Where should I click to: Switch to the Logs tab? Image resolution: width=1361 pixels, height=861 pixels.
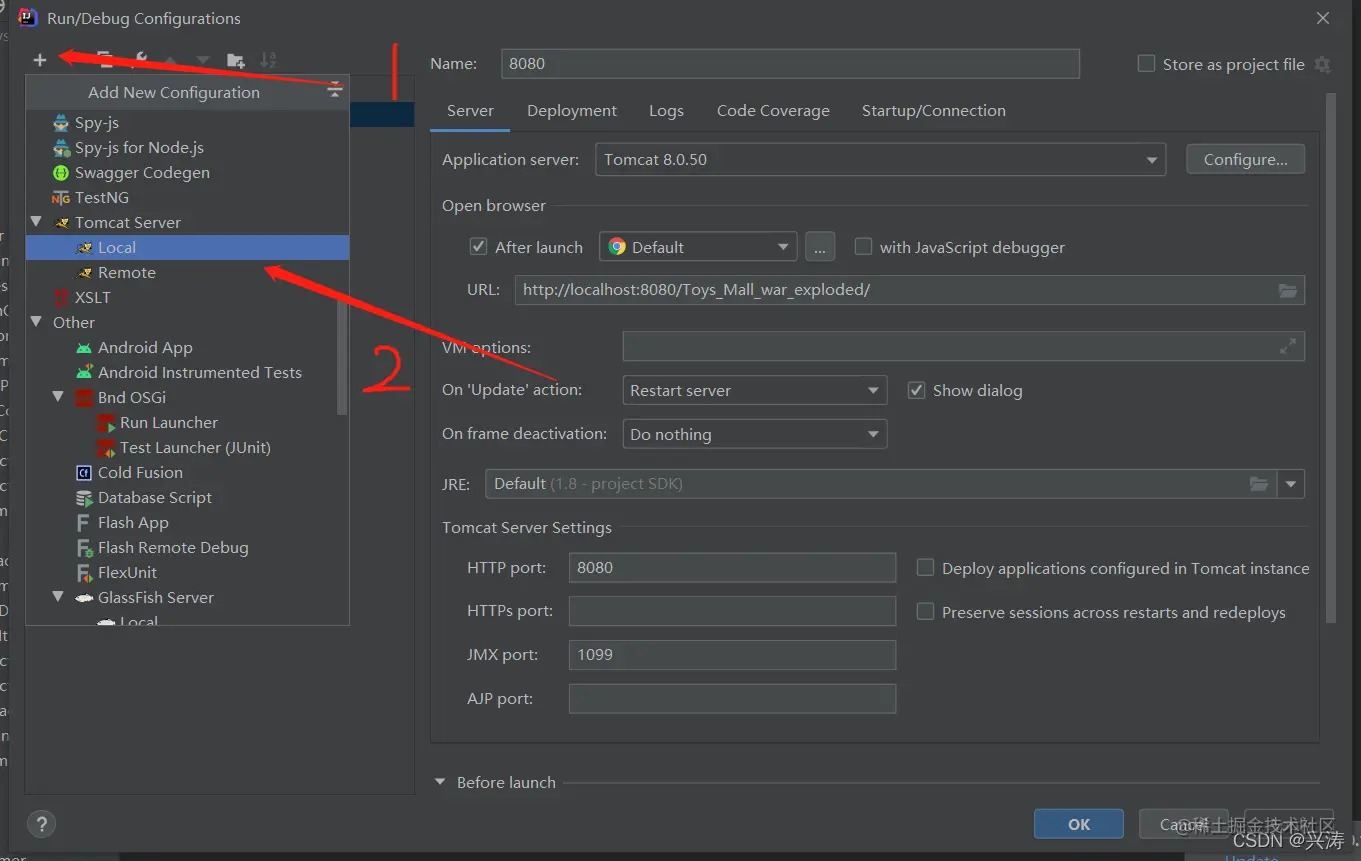click(x=666, y=111)
